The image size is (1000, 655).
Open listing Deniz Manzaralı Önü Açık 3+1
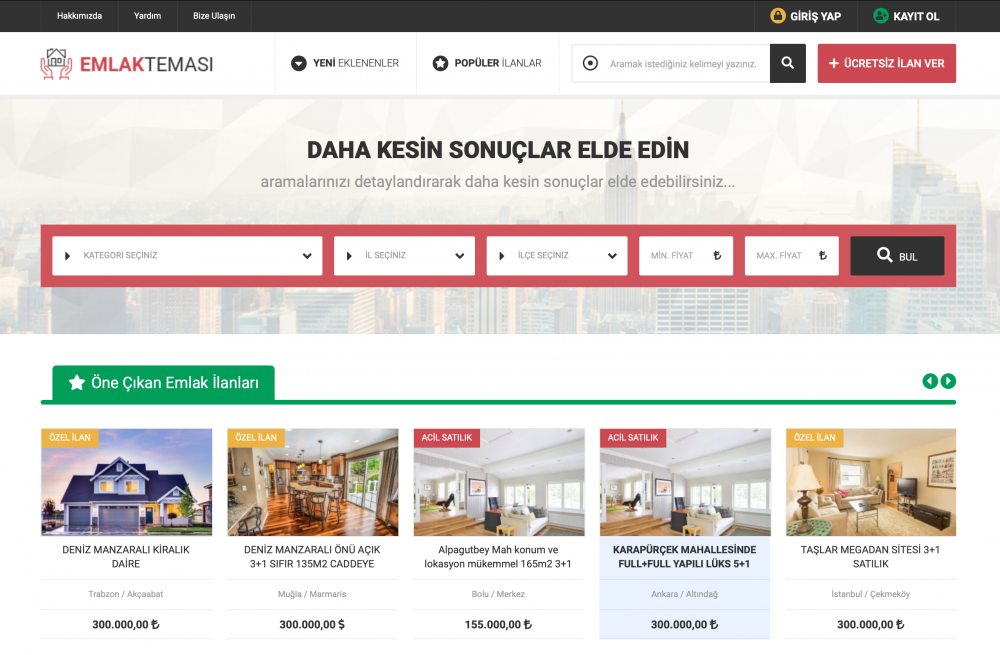pyautogui.click(x=312, y=557)
